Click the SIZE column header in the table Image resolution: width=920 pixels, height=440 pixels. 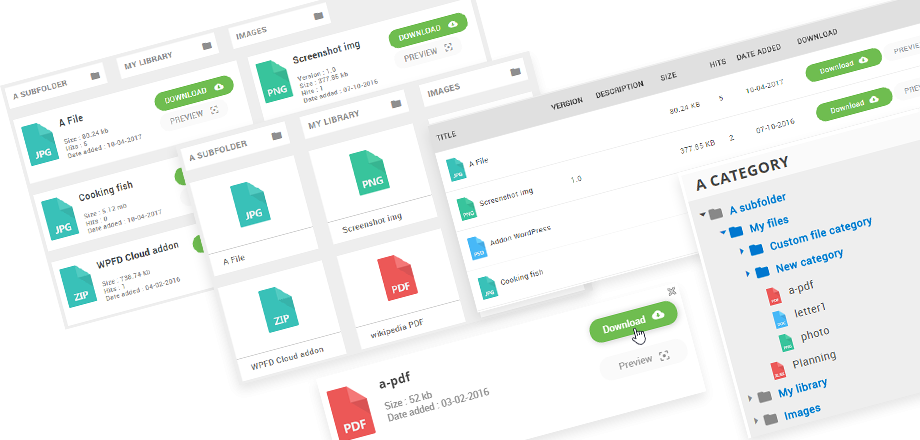(668, 76)
